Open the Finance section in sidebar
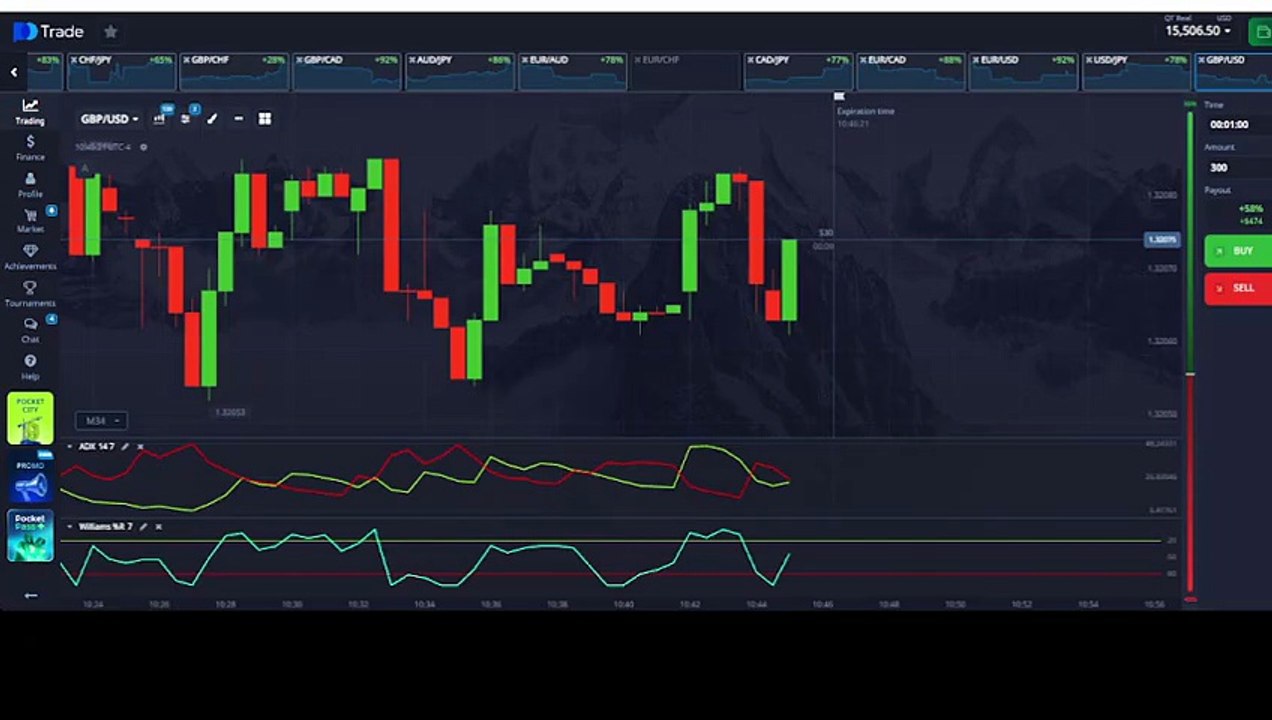The image size is (1272, 720). point(30,148)
